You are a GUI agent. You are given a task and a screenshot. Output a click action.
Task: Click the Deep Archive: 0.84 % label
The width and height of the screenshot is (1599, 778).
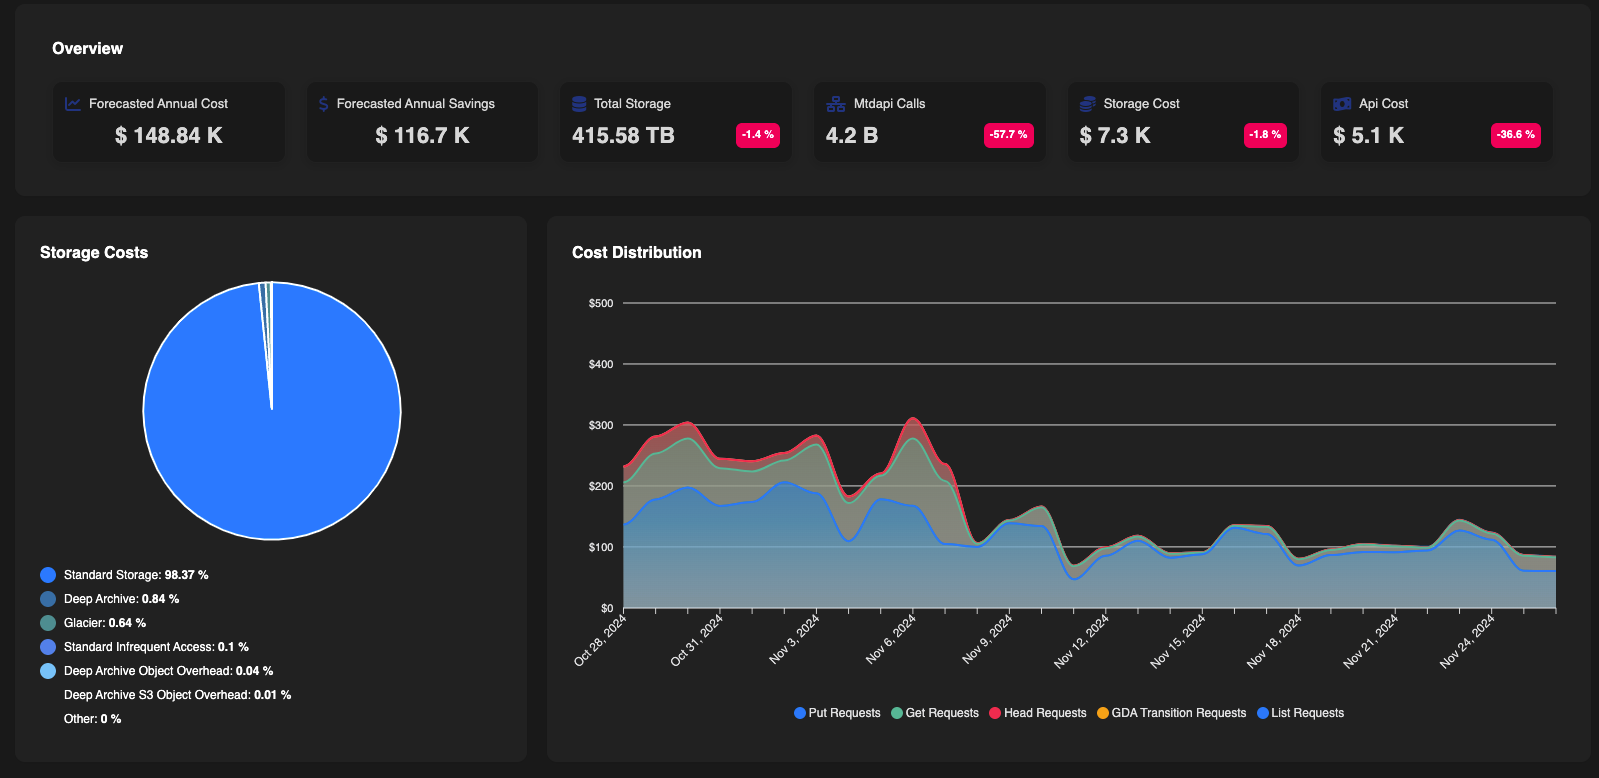122,599
